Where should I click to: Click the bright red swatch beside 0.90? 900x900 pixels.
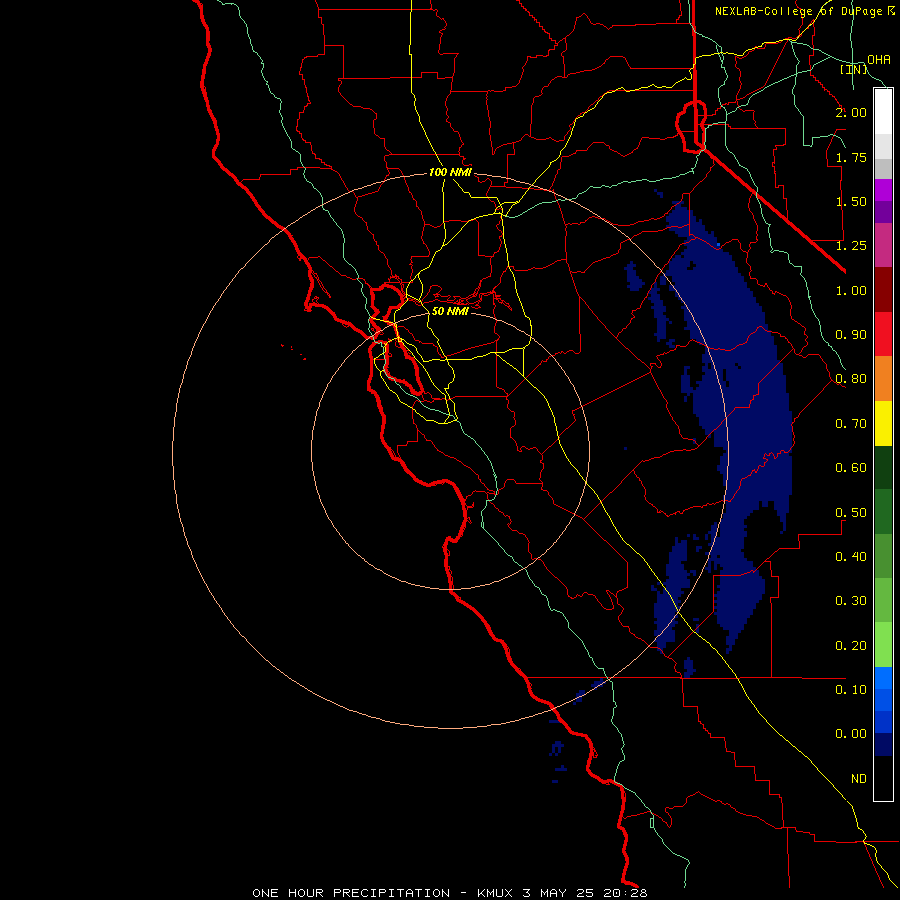pos(883,335)
